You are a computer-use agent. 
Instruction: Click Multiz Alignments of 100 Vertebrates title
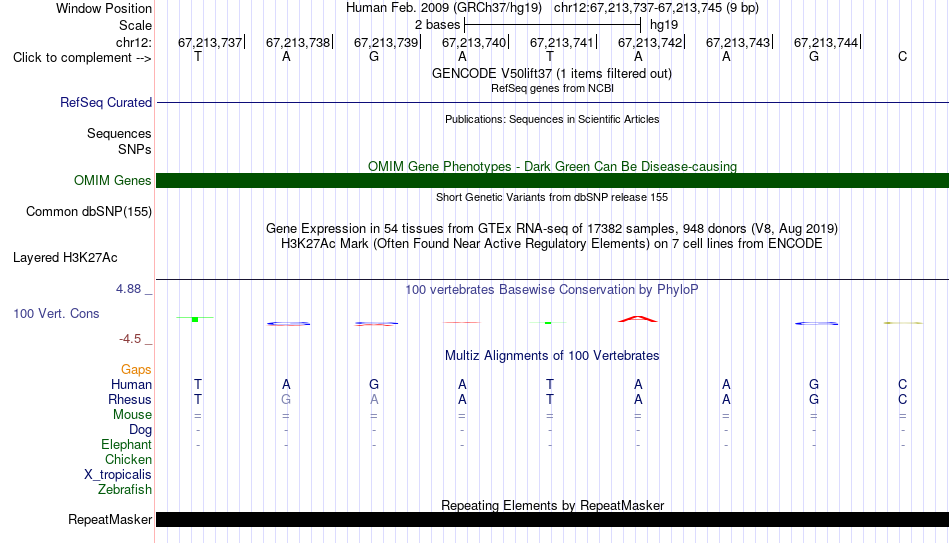click(x=552, y=356)
